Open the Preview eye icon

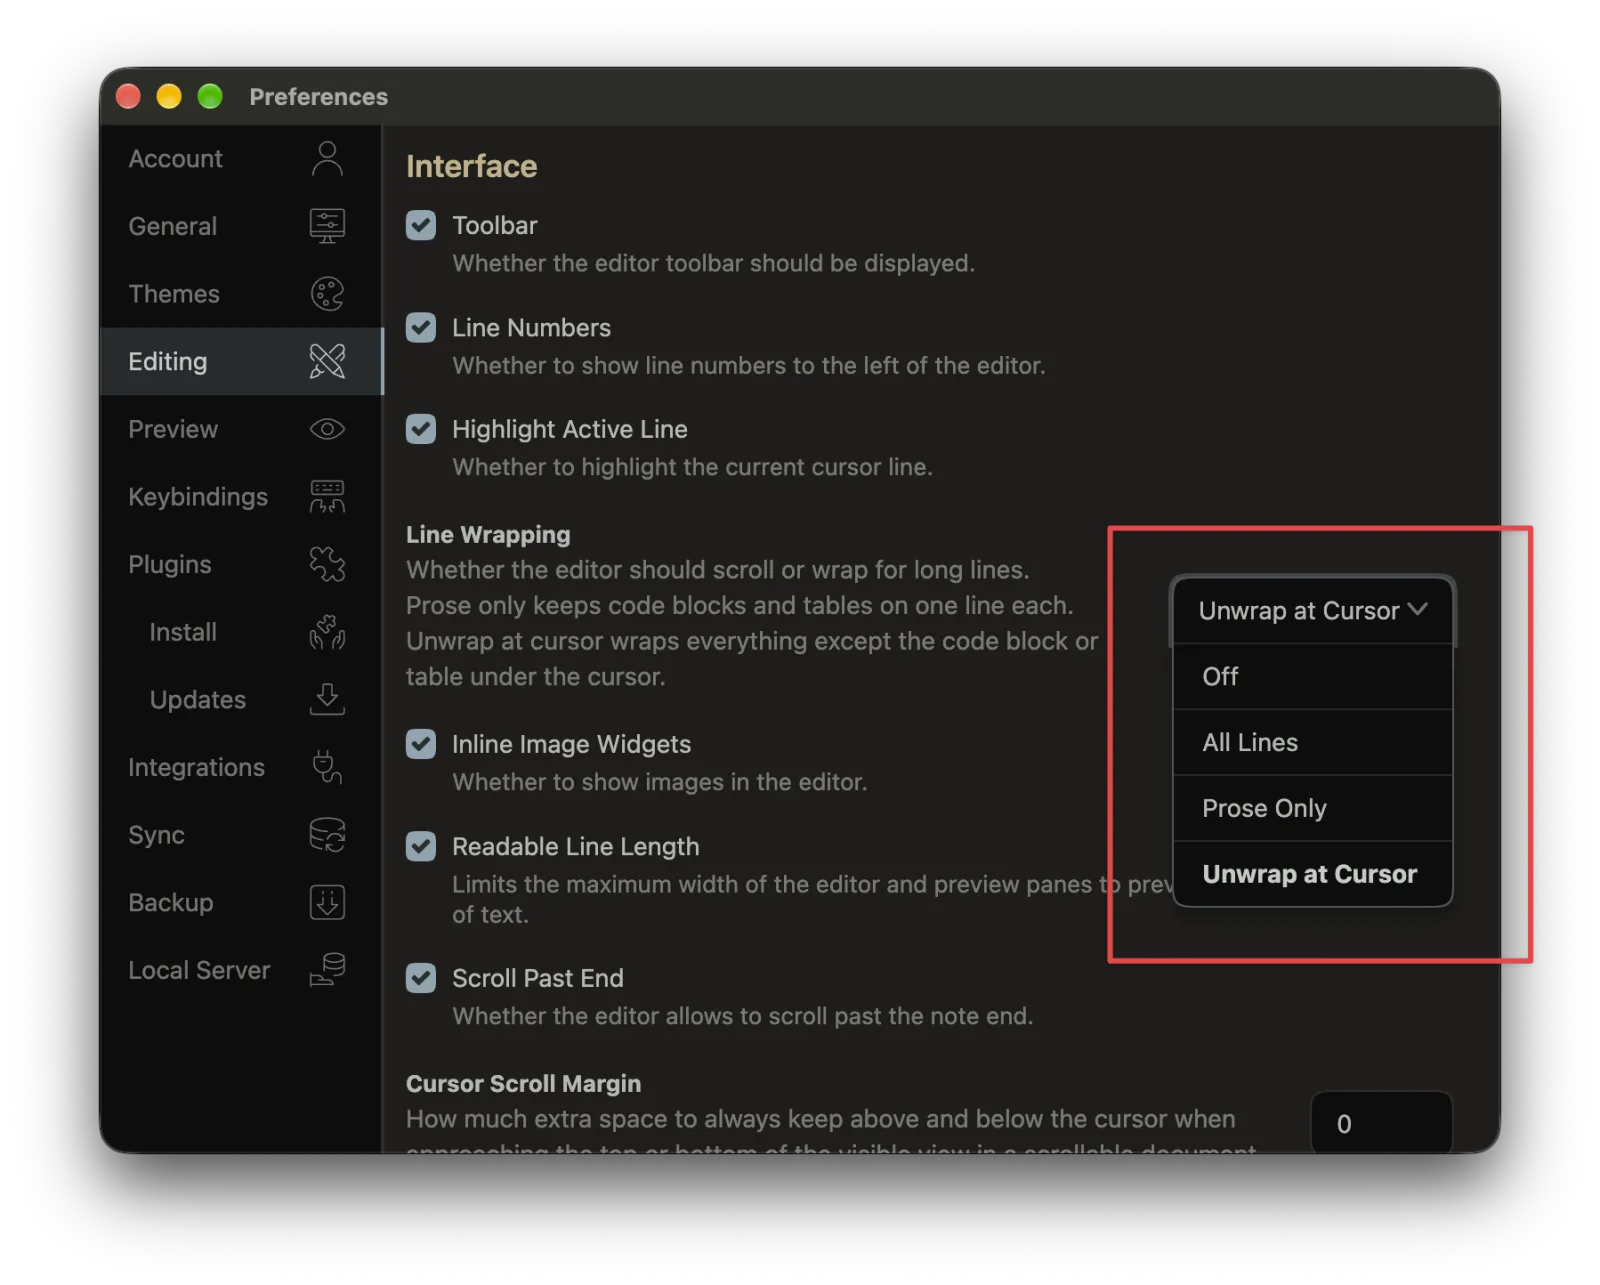point(327,429)
